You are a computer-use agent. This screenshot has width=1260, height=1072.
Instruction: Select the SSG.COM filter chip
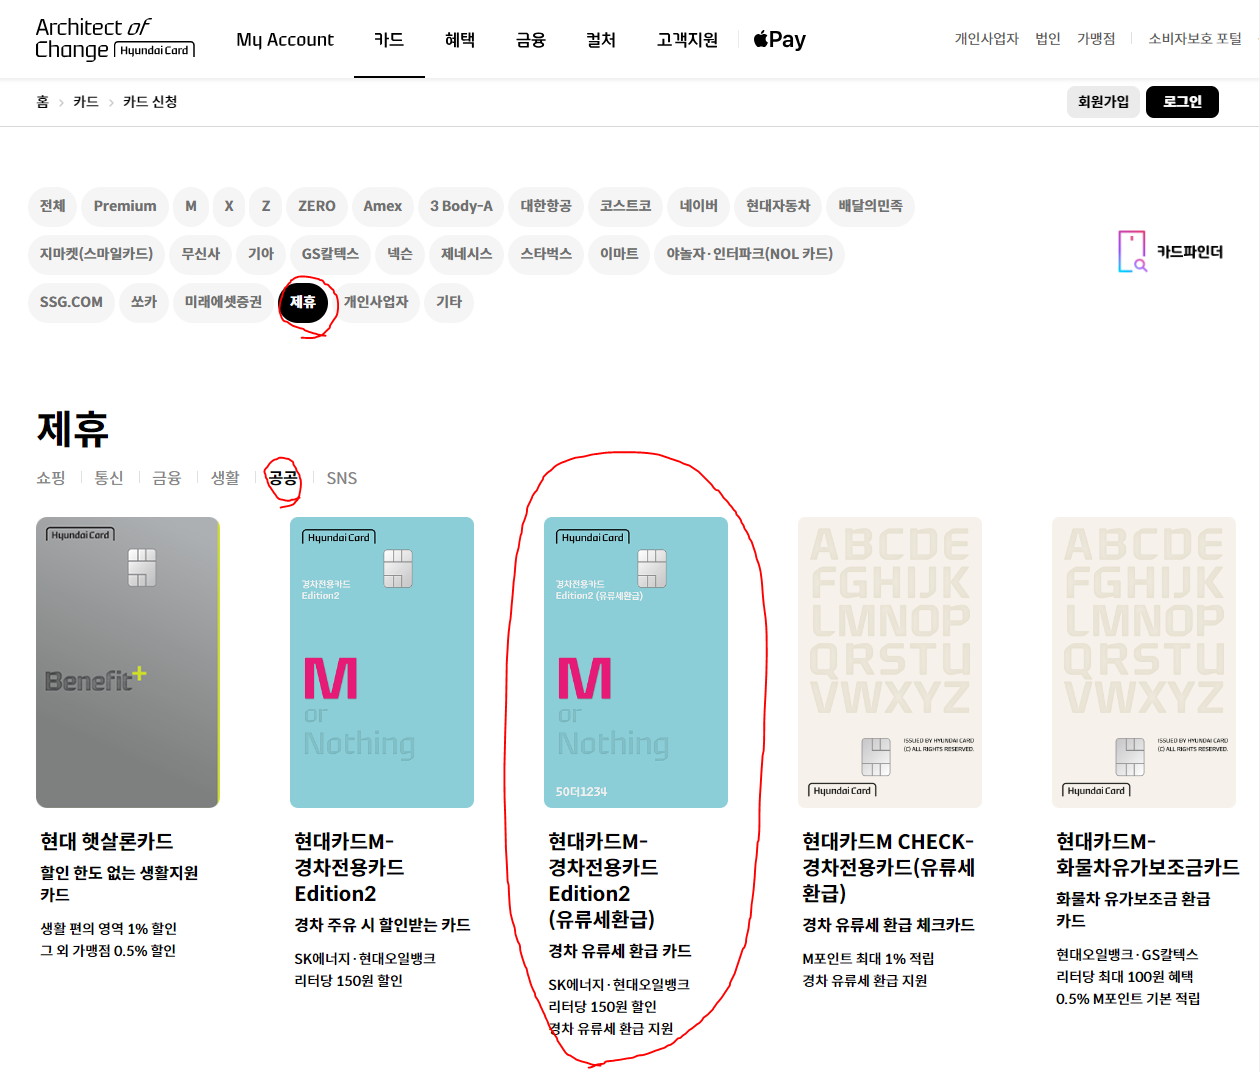[71, 302]
